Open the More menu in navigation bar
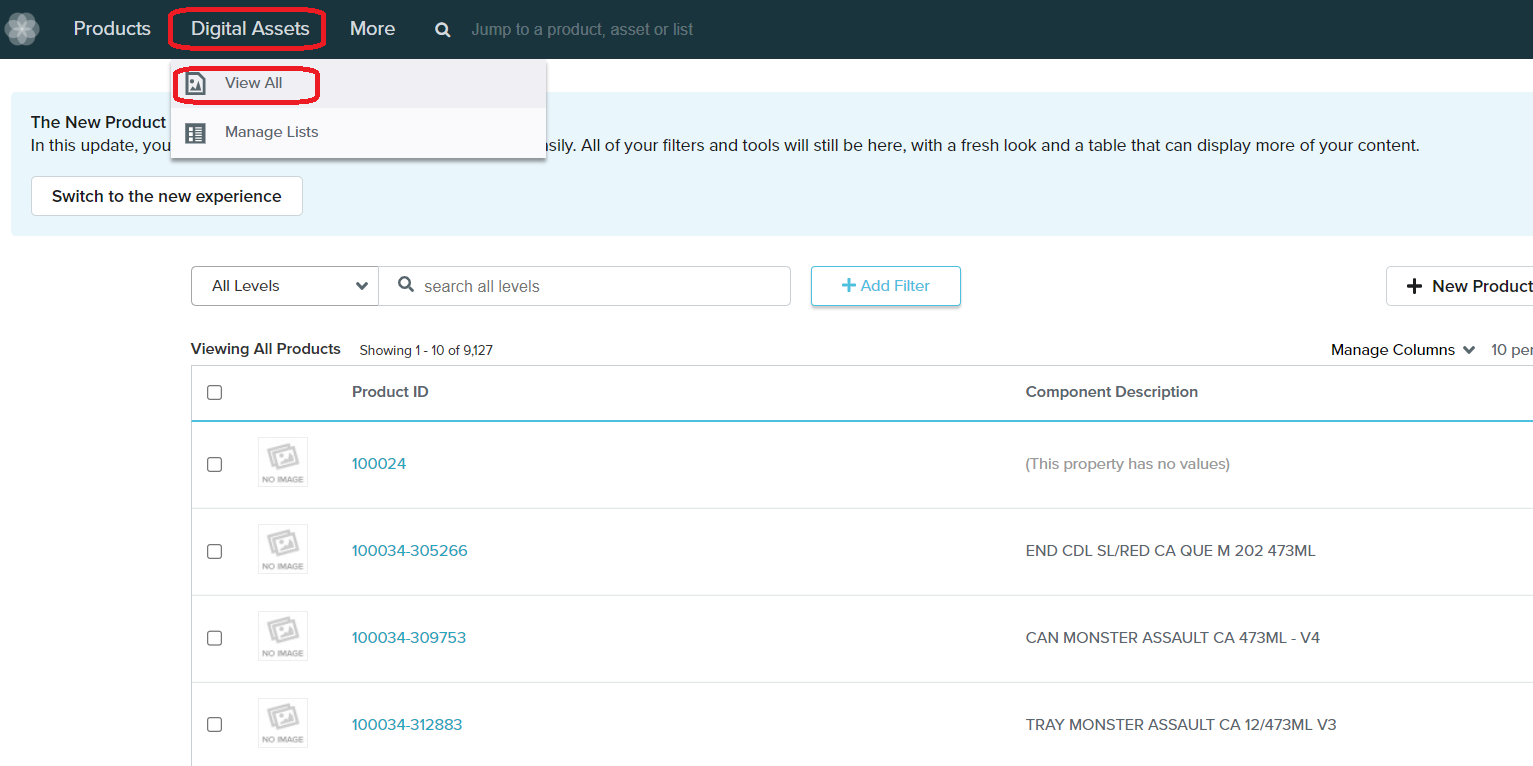Image resolution: width=1533 pixels, height=766 pixels. coord(372,29)
